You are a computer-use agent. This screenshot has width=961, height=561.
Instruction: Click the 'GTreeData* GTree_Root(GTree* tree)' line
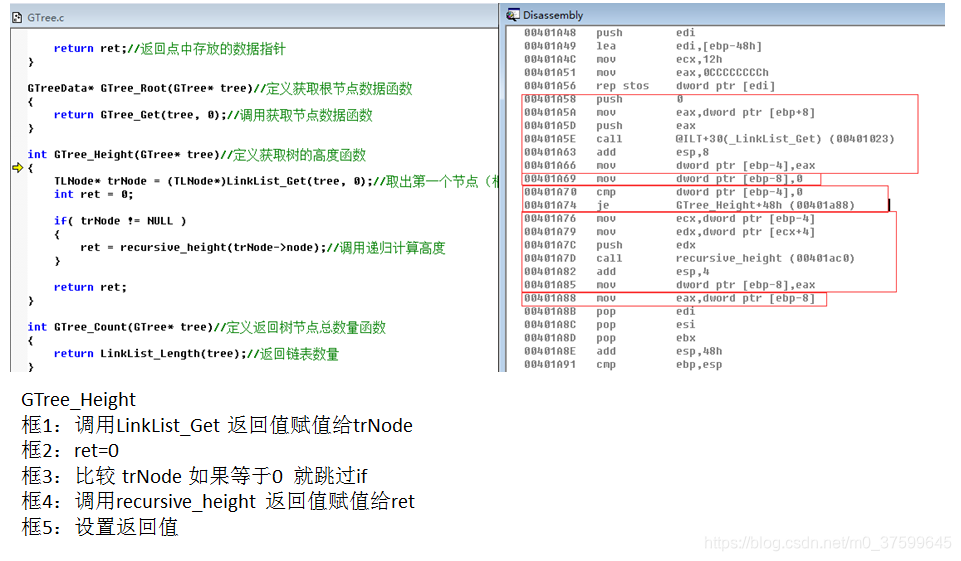click(219, 89)
